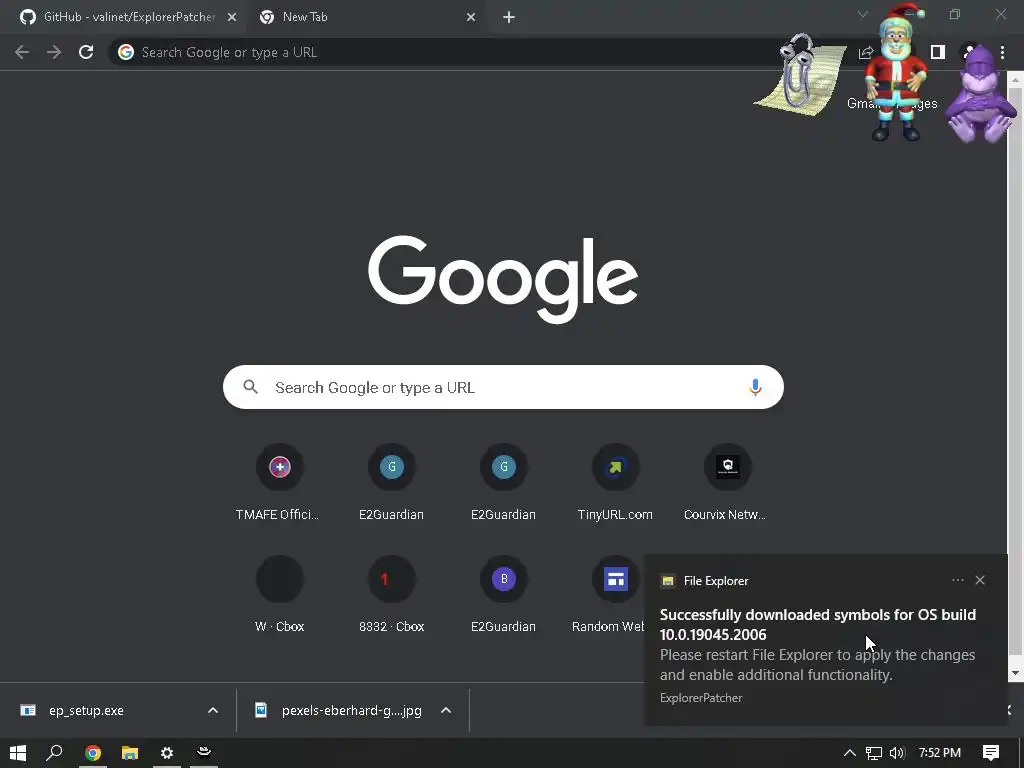This screenshot has width=1024, height=768.
Task: Open the share page icon in address bar
Action: point(866,52)
